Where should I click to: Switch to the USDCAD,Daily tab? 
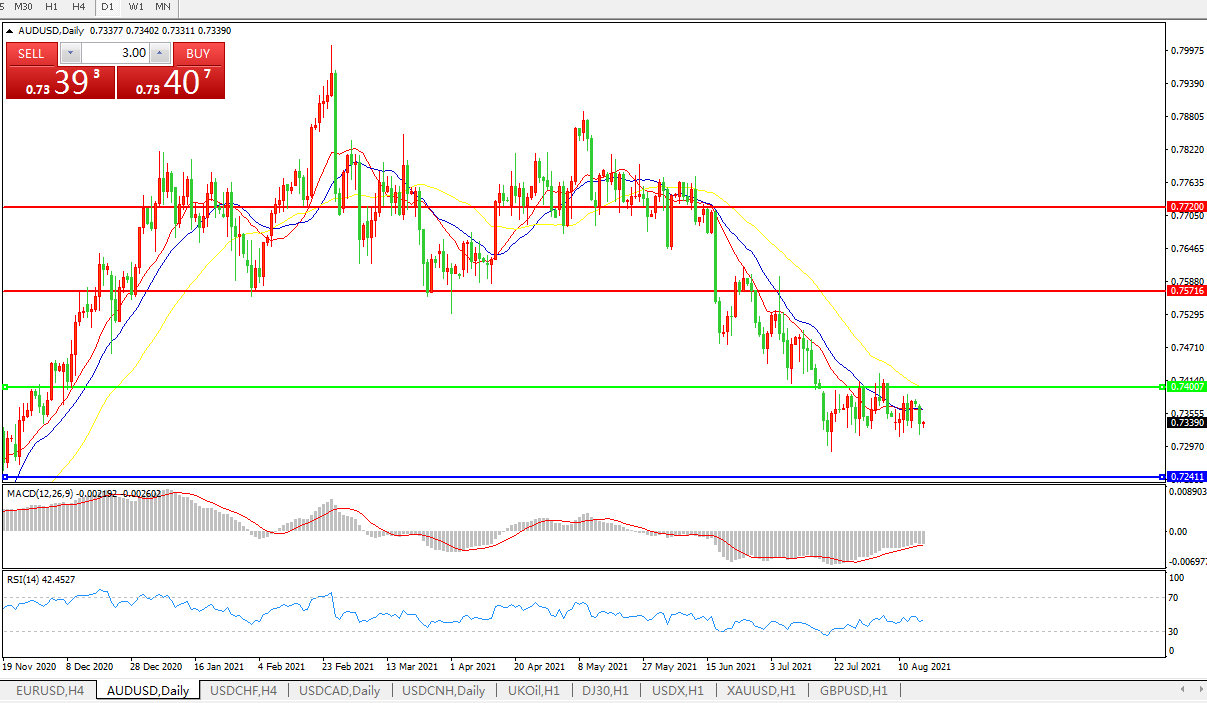coord(339,690)
